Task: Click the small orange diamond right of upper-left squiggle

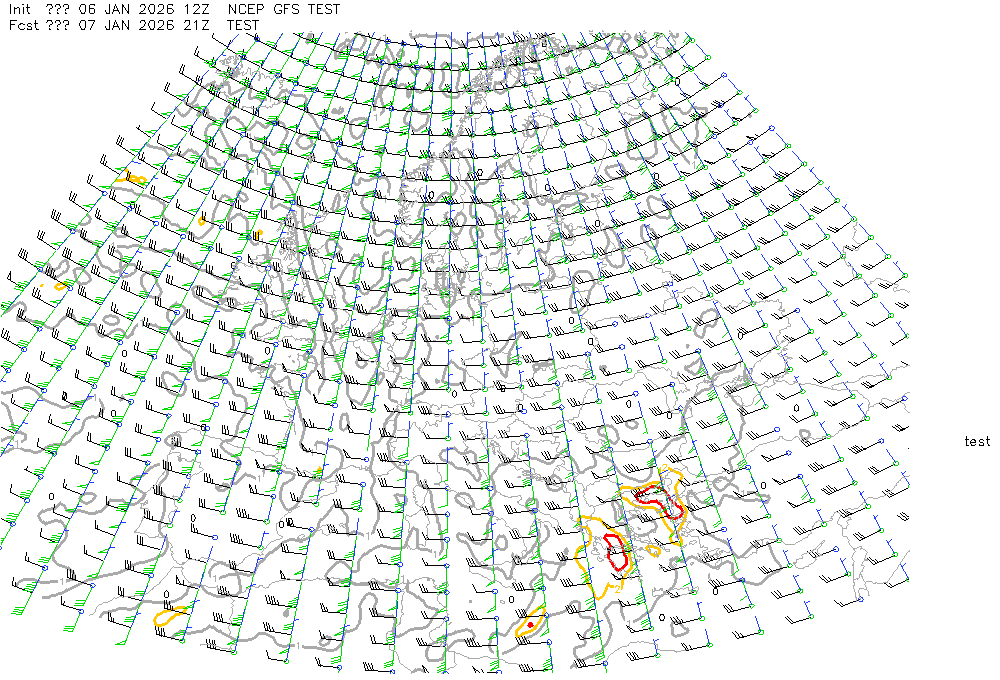Action: [x=203, y=220]
